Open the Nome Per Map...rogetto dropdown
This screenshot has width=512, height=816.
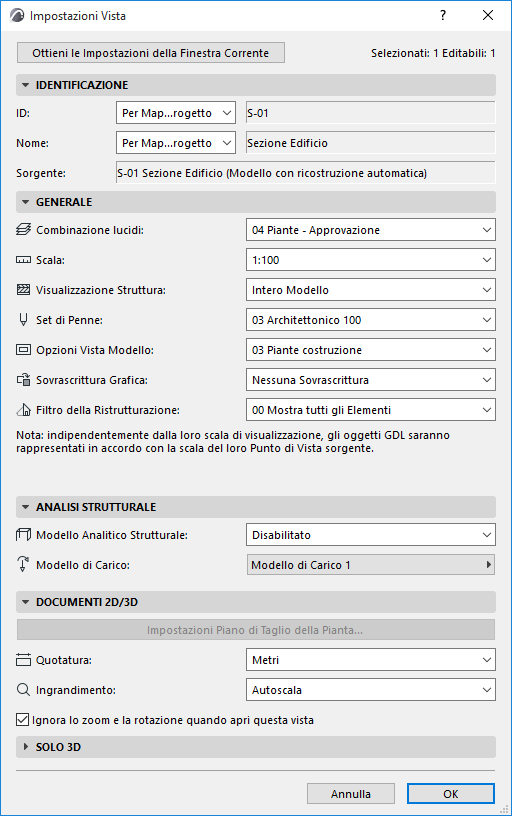tap(176, 143)
